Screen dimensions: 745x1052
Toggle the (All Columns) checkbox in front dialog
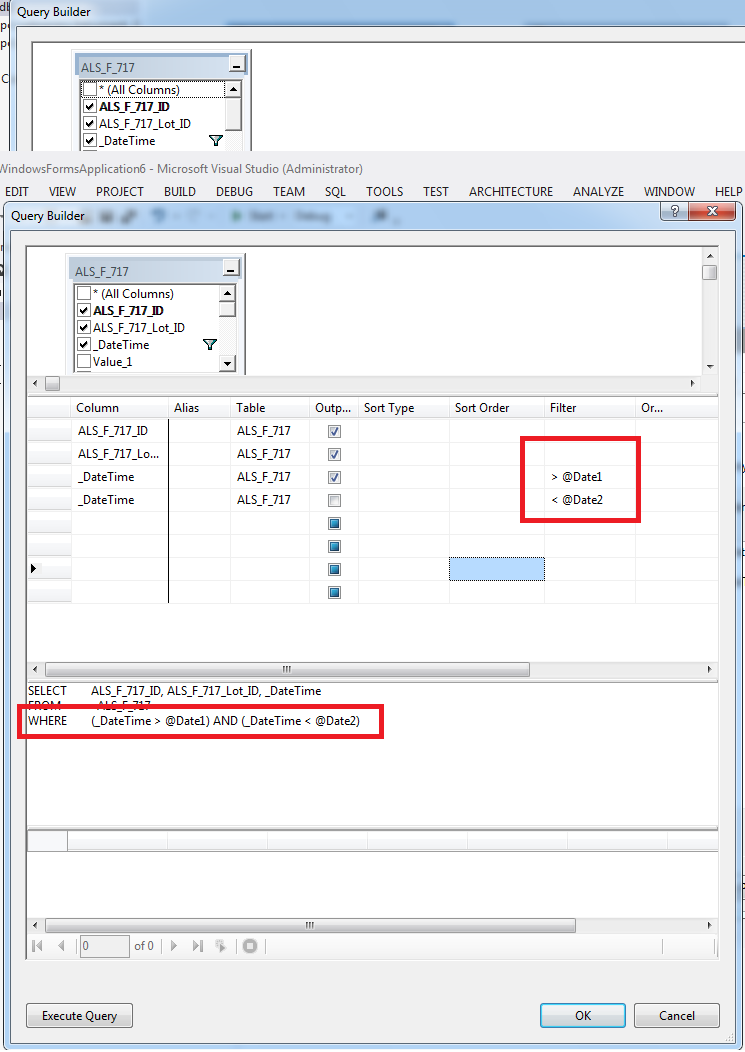[84, 293]
